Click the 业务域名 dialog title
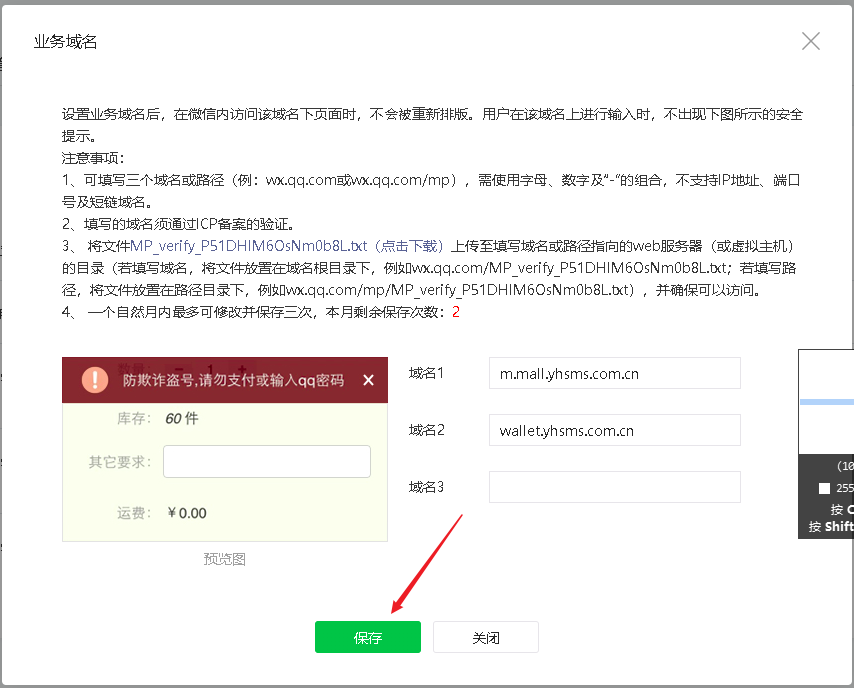This screenshot has height=688, width=854. (x=65, y=41)
